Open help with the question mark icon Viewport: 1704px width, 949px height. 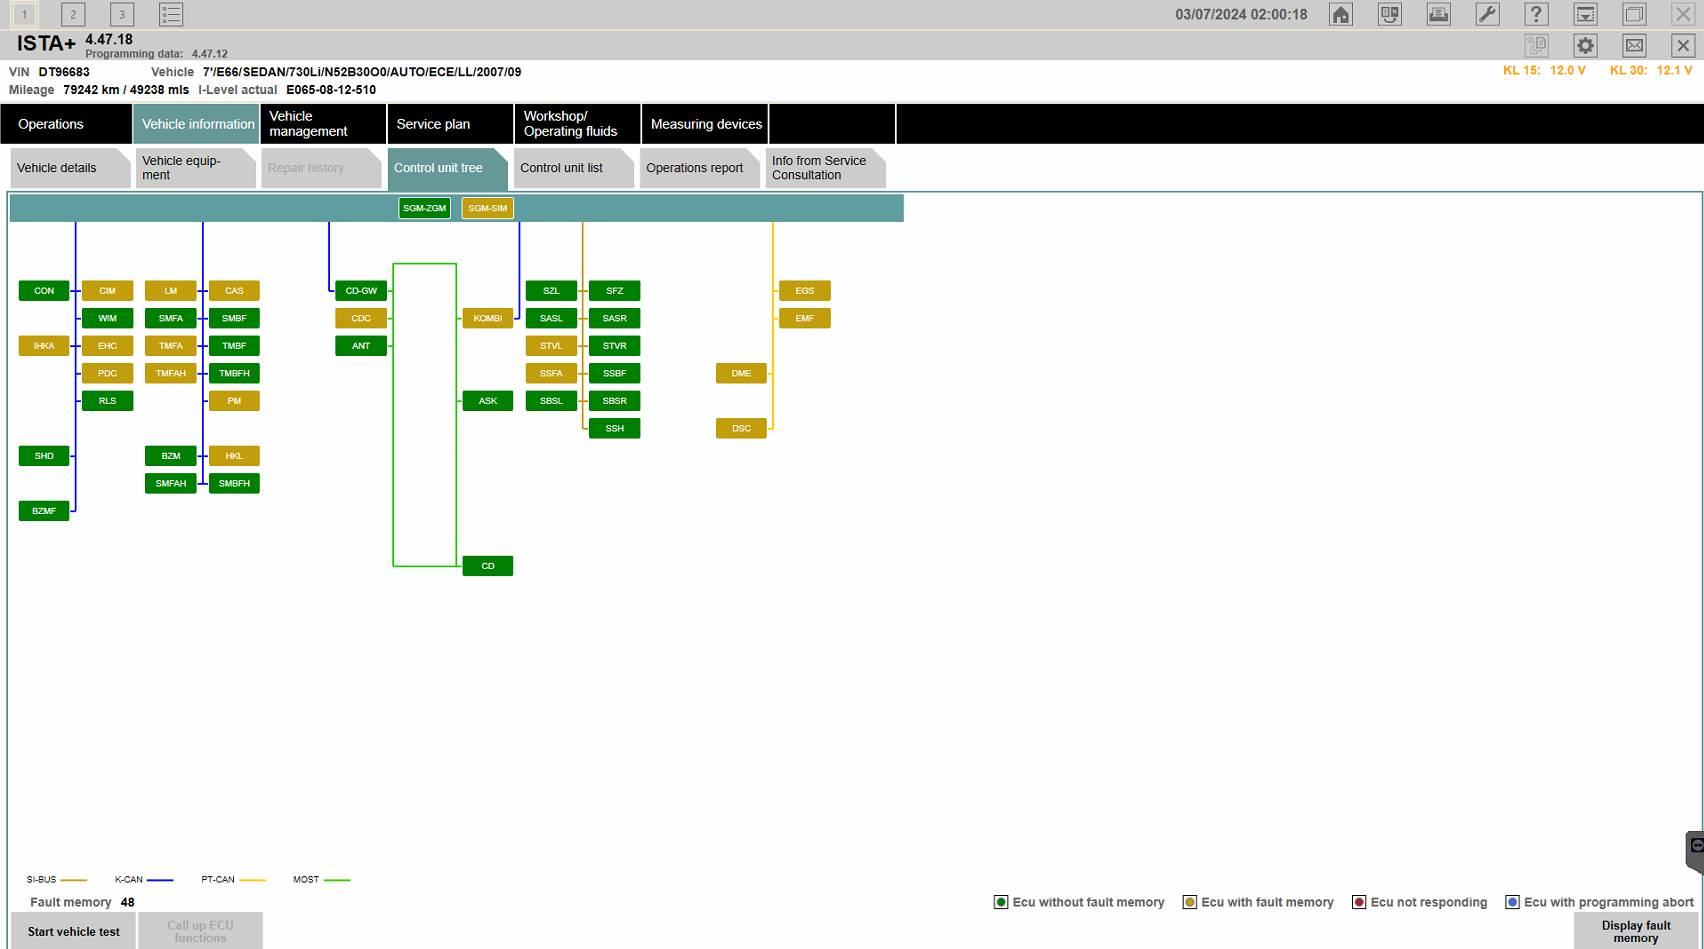pyautogui.click(x=1536, y=14)
